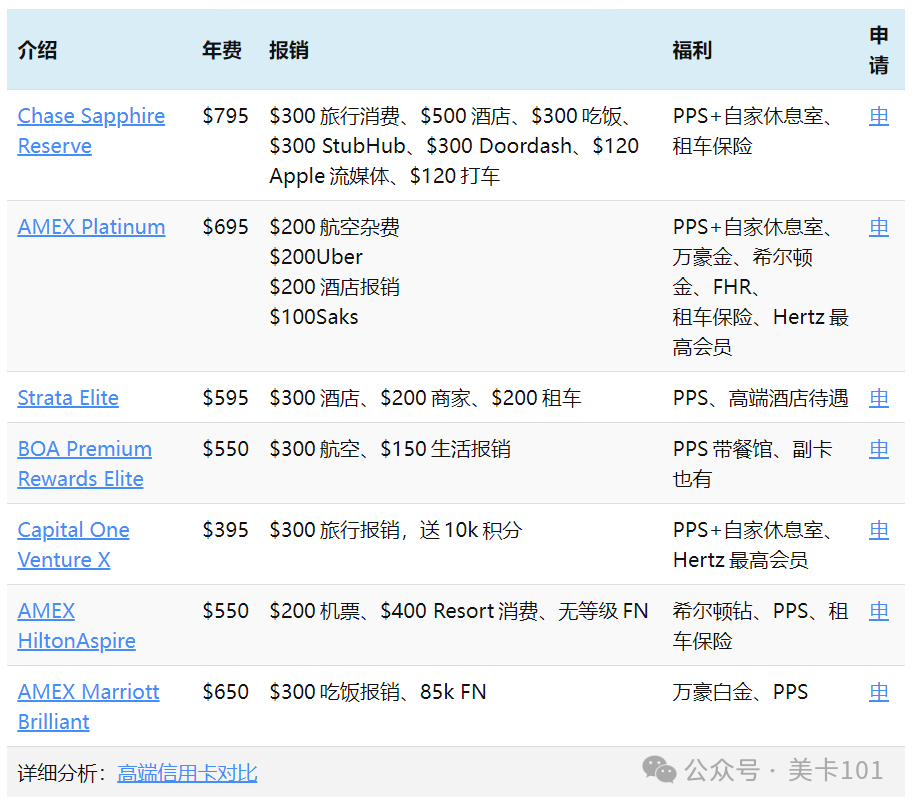Click 申 apply link for AMEX Platinum

[879, 226]
